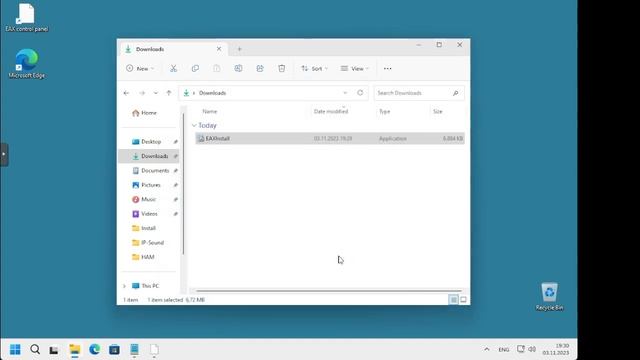Click the ENG language indicator
640x360 pixels.
tap(504, 349)
